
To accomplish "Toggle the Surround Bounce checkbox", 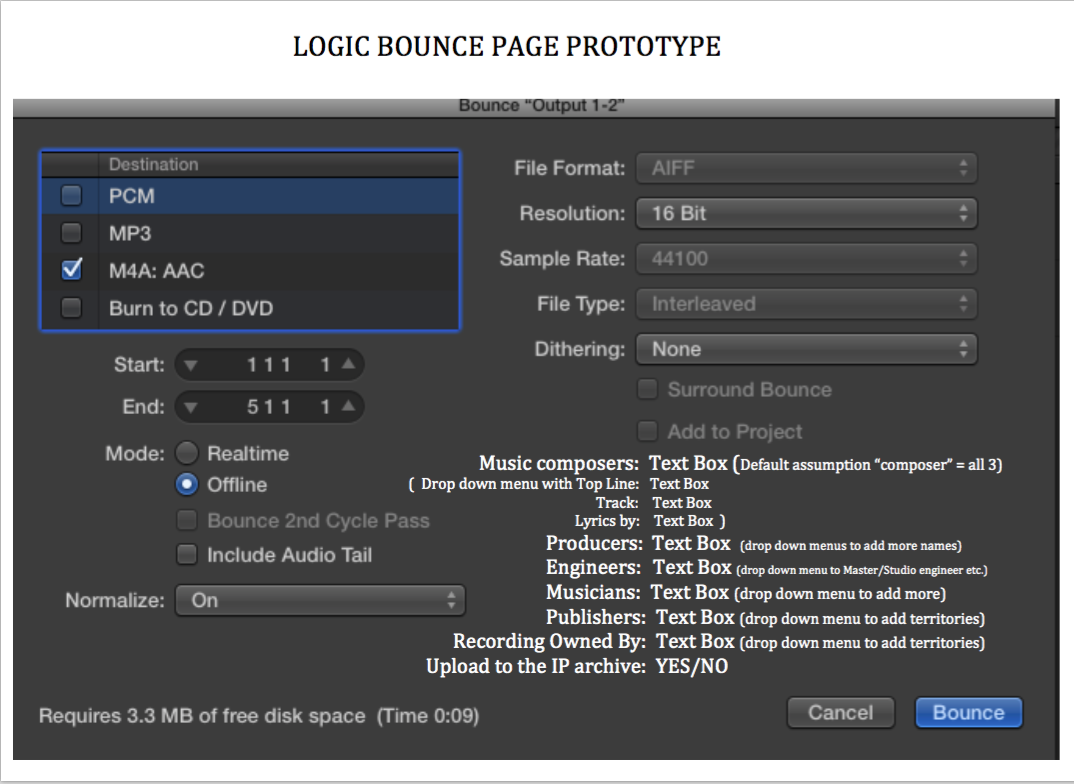I will coord(647,389).
